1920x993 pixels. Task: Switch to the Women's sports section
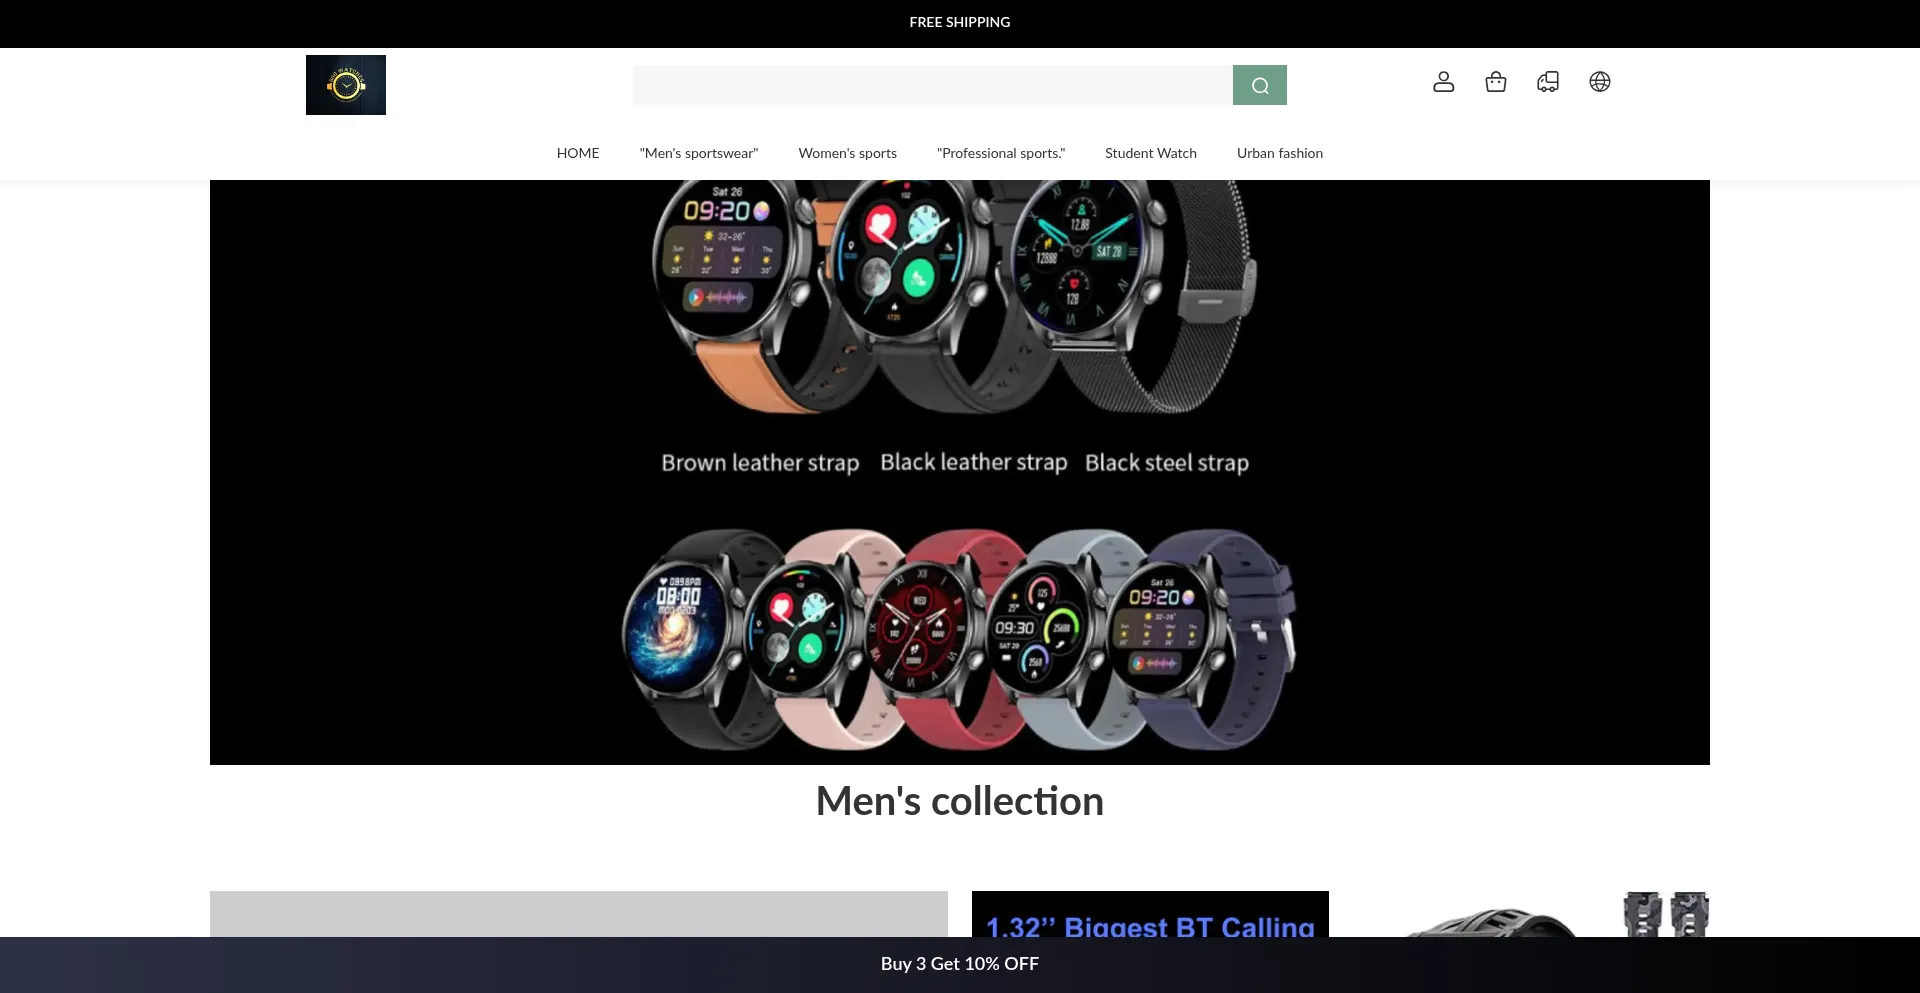[x=847, y=153]
